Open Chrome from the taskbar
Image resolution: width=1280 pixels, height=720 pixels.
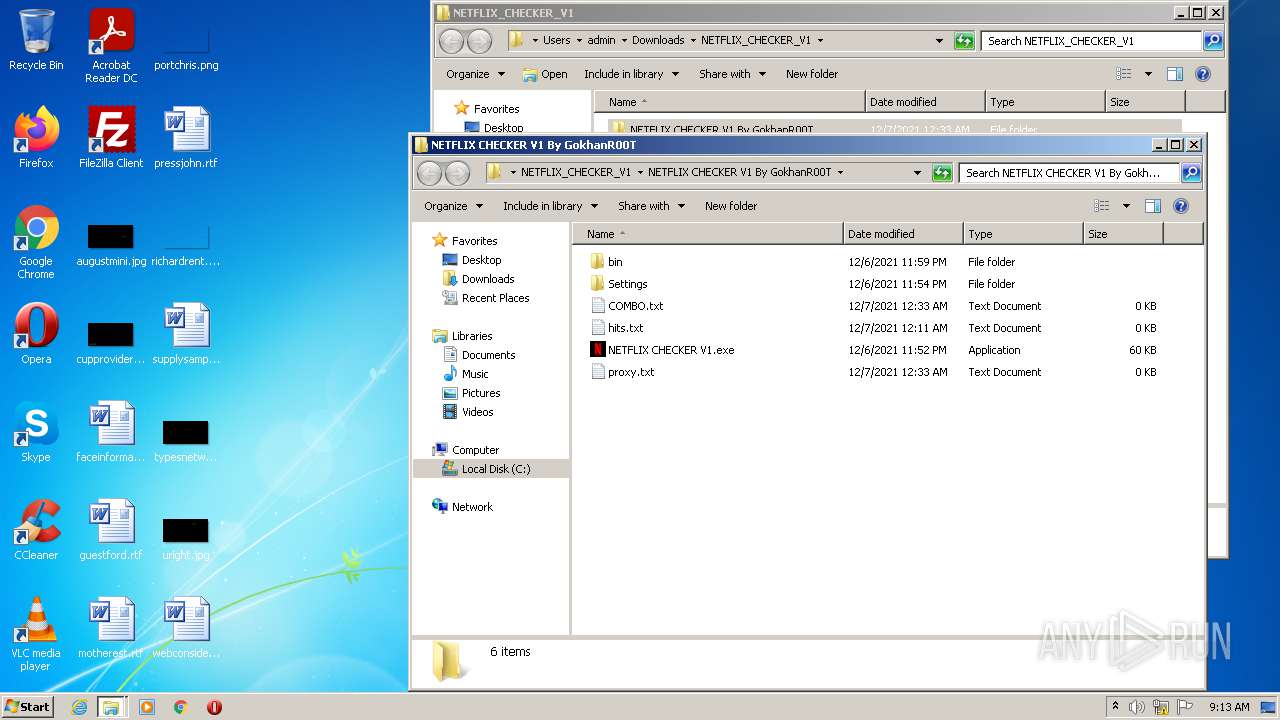pyautogui.click(x=180, y=707)
